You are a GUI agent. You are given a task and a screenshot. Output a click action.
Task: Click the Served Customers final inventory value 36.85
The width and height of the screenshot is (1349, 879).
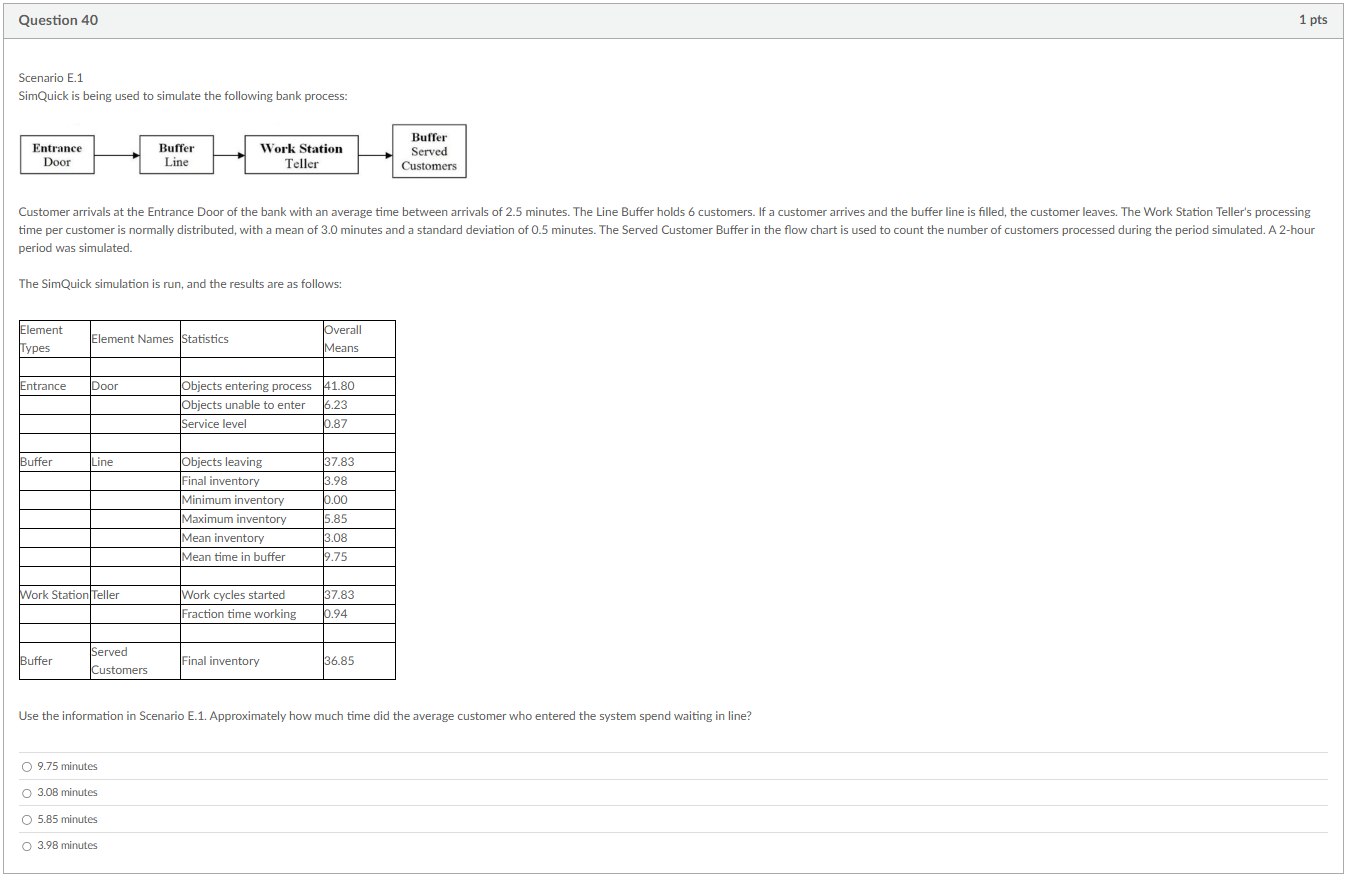[x=340, y=661]
